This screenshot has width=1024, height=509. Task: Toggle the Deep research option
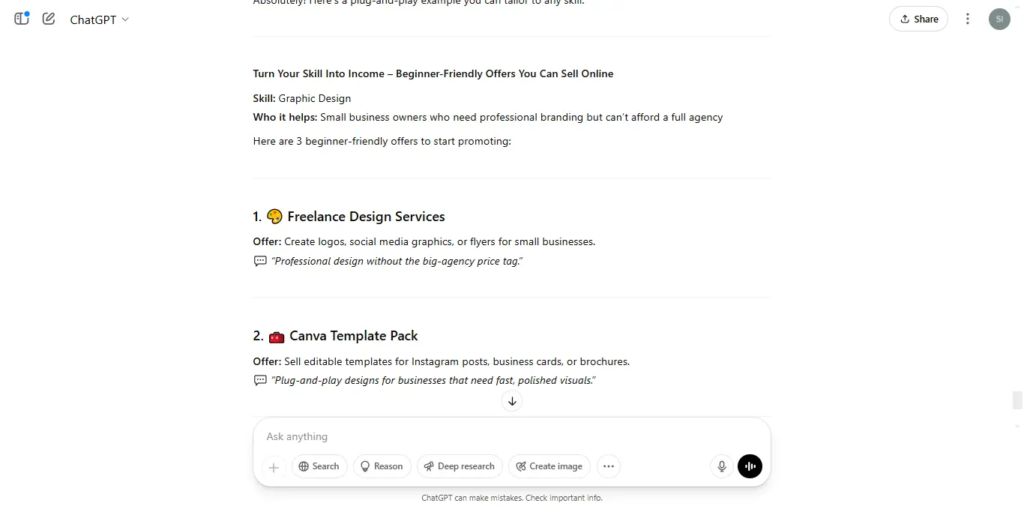pyautogui.click(x=460, y=467)
